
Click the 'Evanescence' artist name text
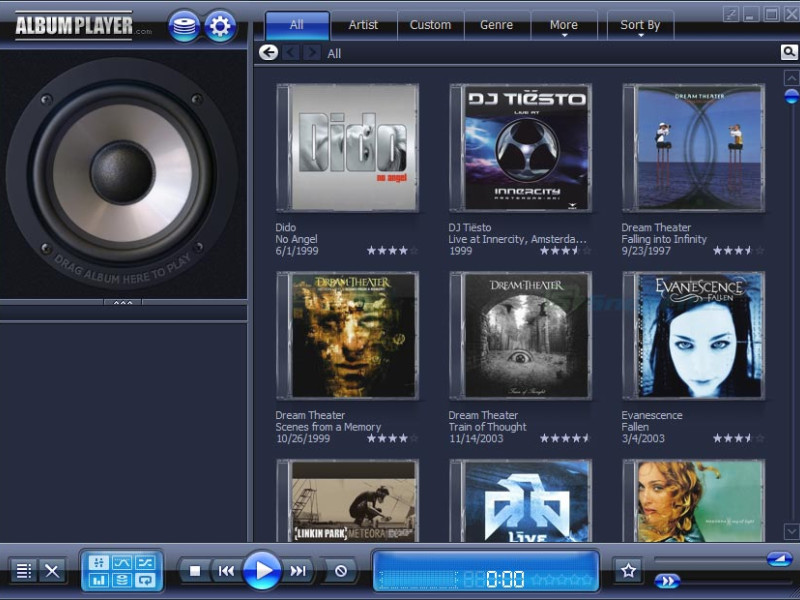[652, 415]
